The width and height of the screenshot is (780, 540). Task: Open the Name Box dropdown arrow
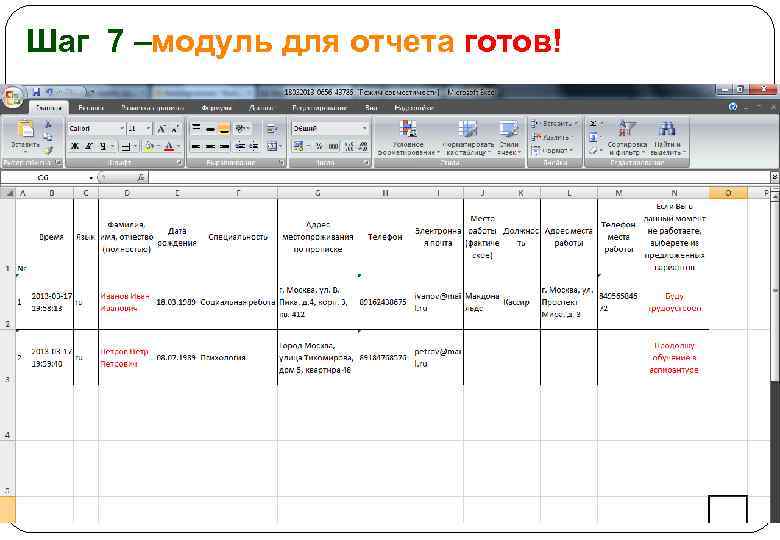pyautogui.click(x=91, y=178)
